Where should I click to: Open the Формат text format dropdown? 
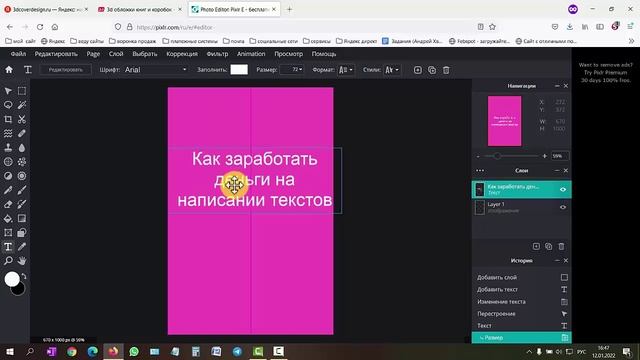pyautogui.click(x=345, y=70)
